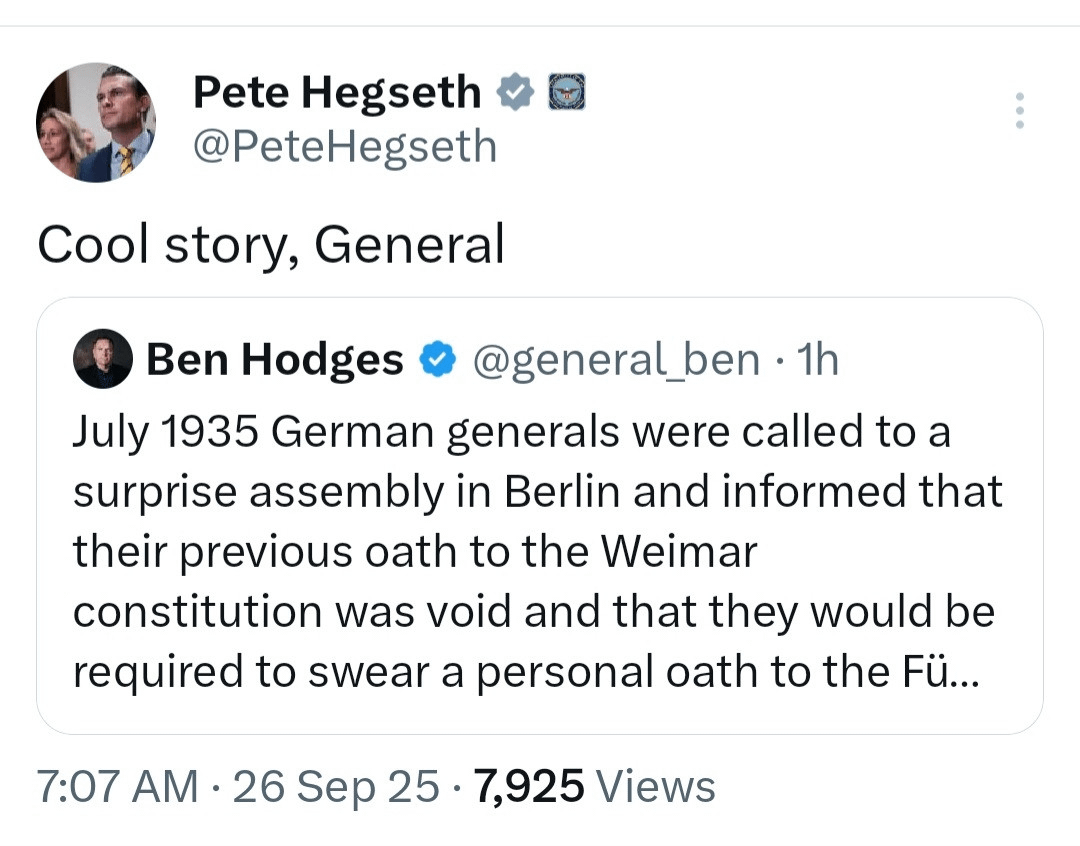The width and height of the screenshot is (1080, 846).
Task: Click the word "Berlin" in the quote
Action: pyautogui.click(x=563, y=492)
